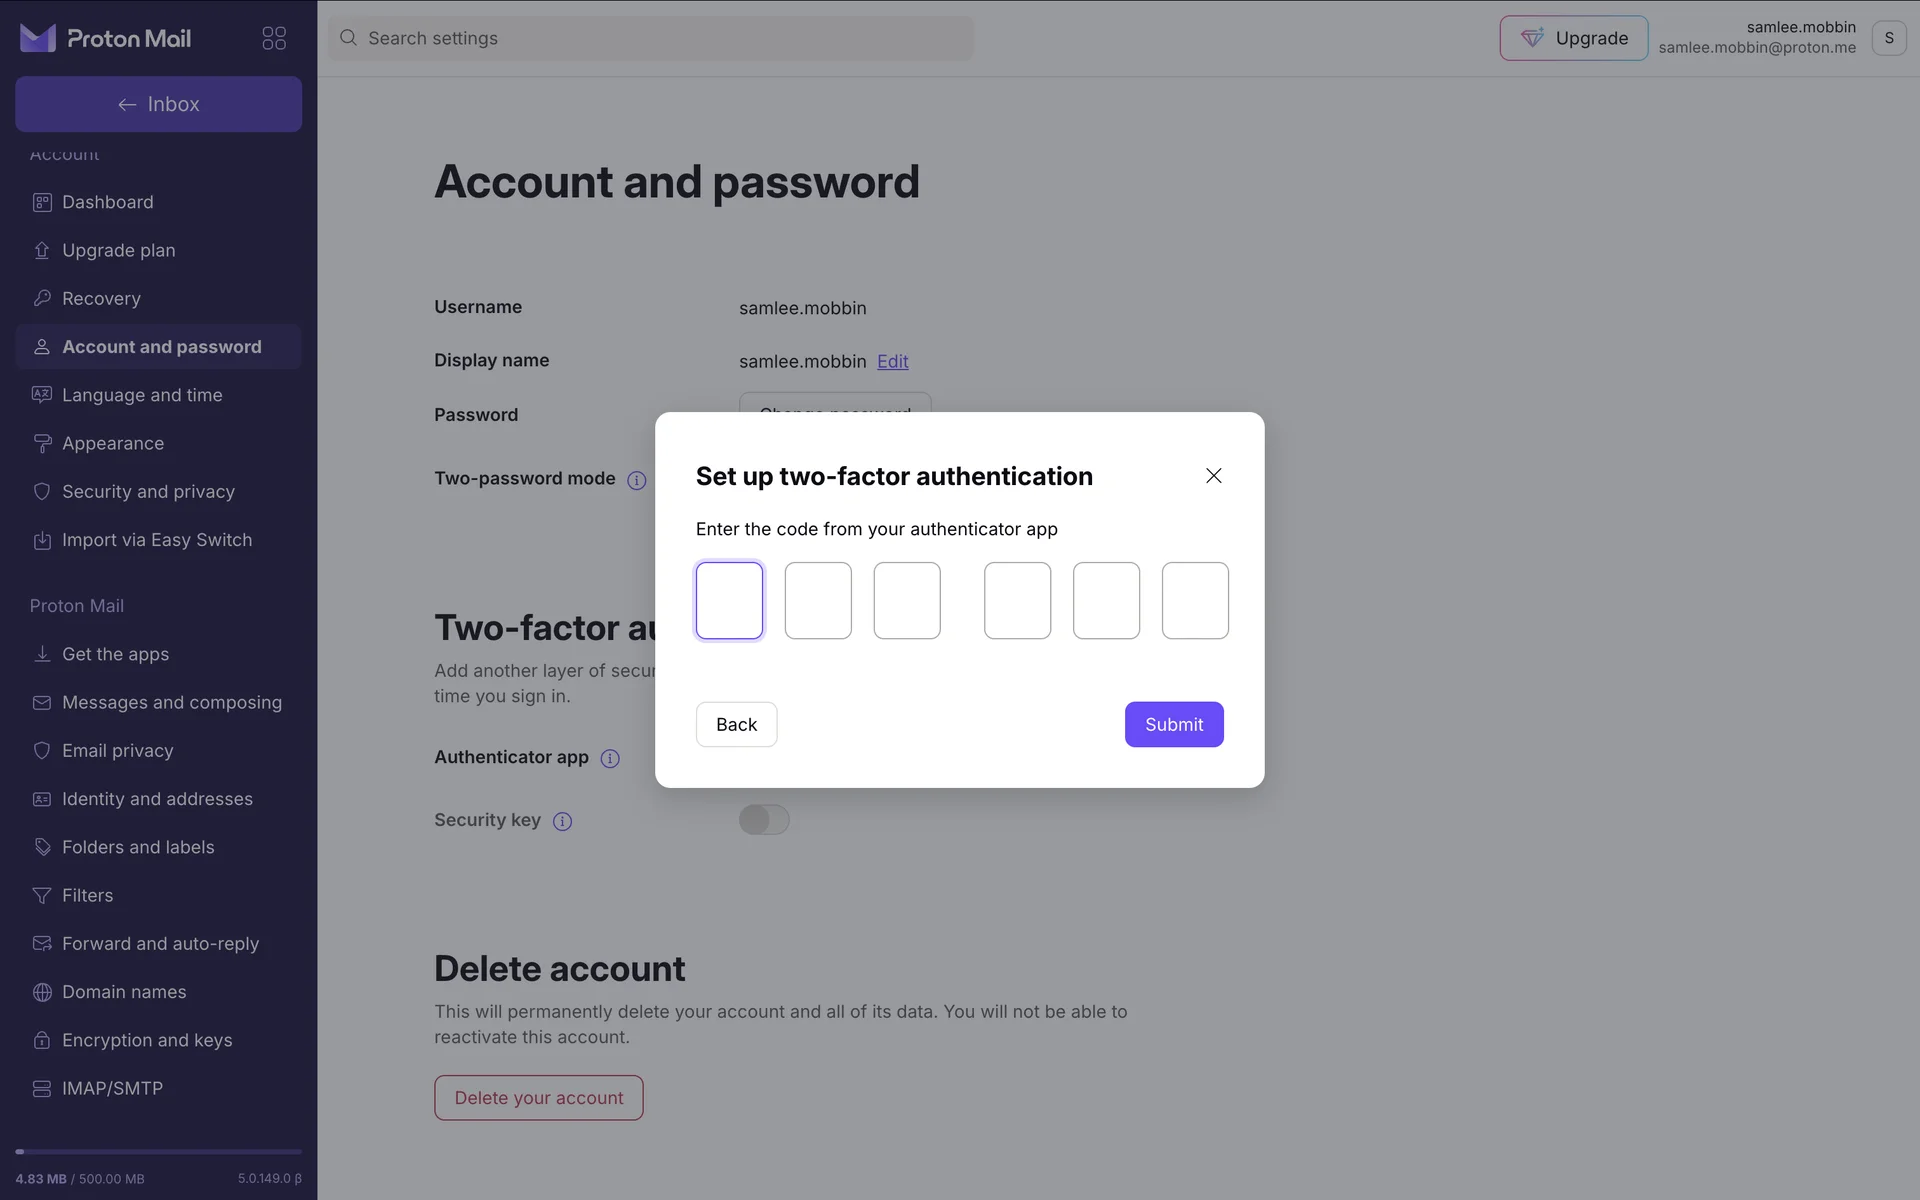Open Encryption and keys section
Screen dimensions: 1920x1200
click(x=147, y=1040)
